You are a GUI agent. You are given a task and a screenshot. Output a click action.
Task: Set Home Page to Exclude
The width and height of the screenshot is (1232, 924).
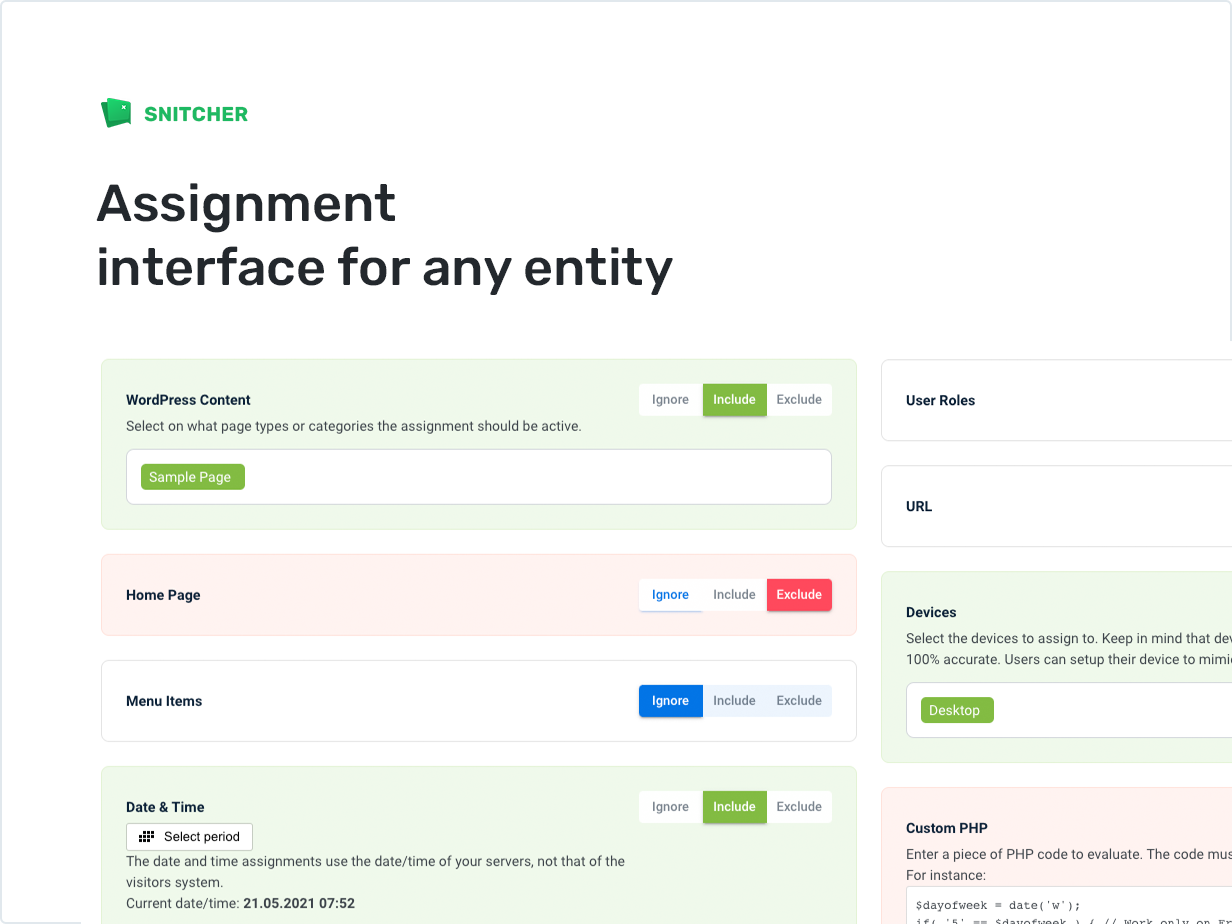click(x=799, y=595)
